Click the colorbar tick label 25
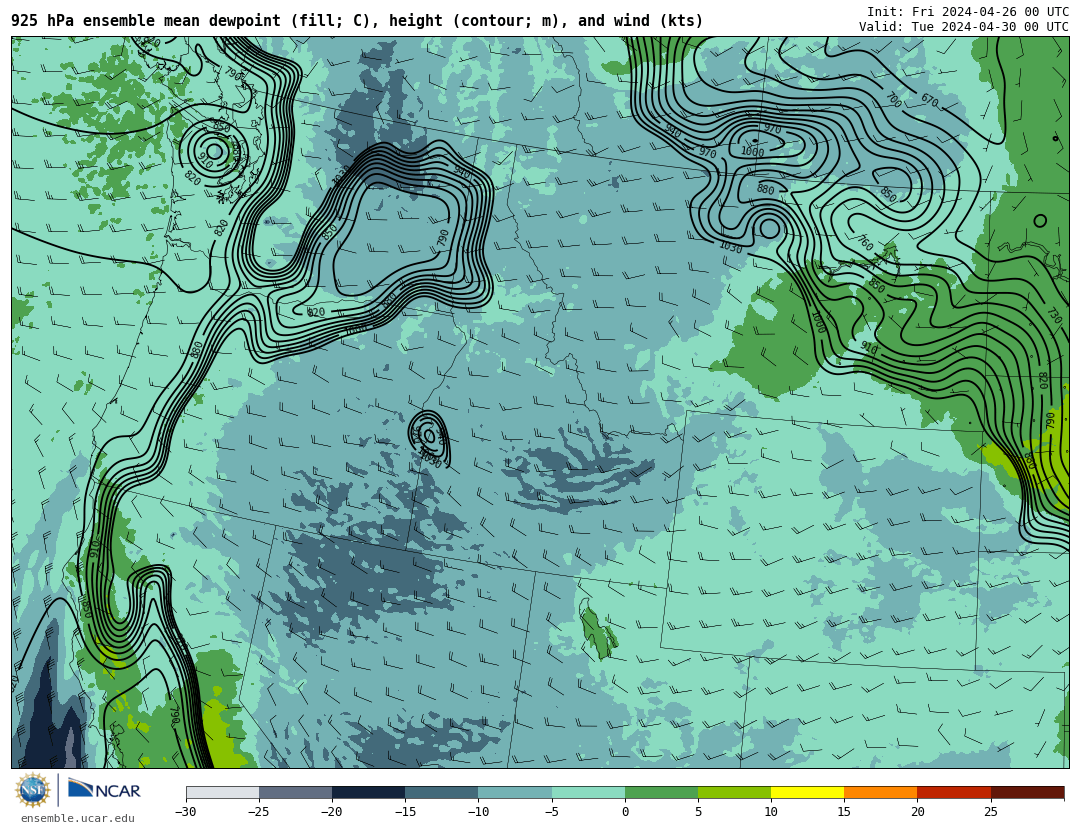The height and width of the screenshot is (831, 1080). [x=990, y=812]
